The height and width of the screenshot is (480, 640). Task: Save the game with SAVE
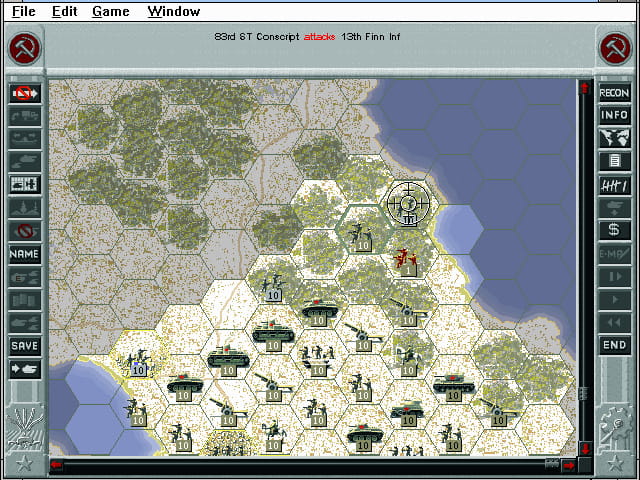25,346
